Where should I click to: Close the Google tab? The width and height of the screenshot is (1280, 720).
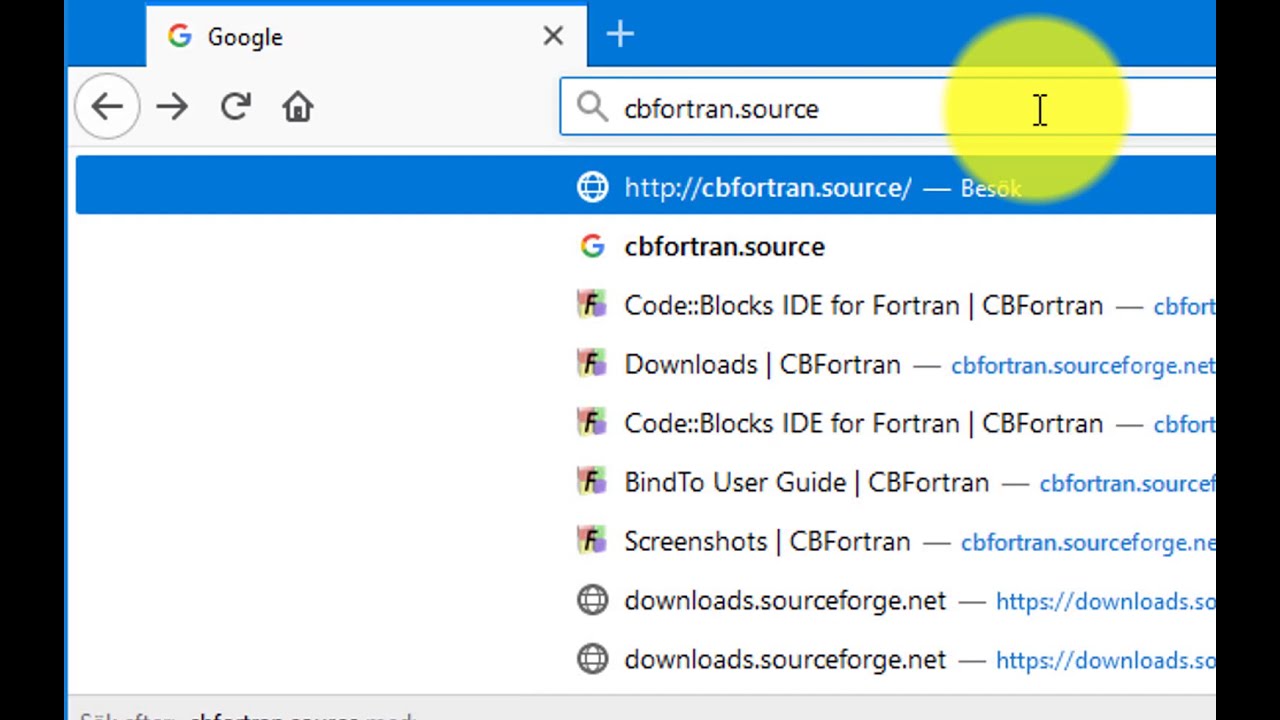553,37
